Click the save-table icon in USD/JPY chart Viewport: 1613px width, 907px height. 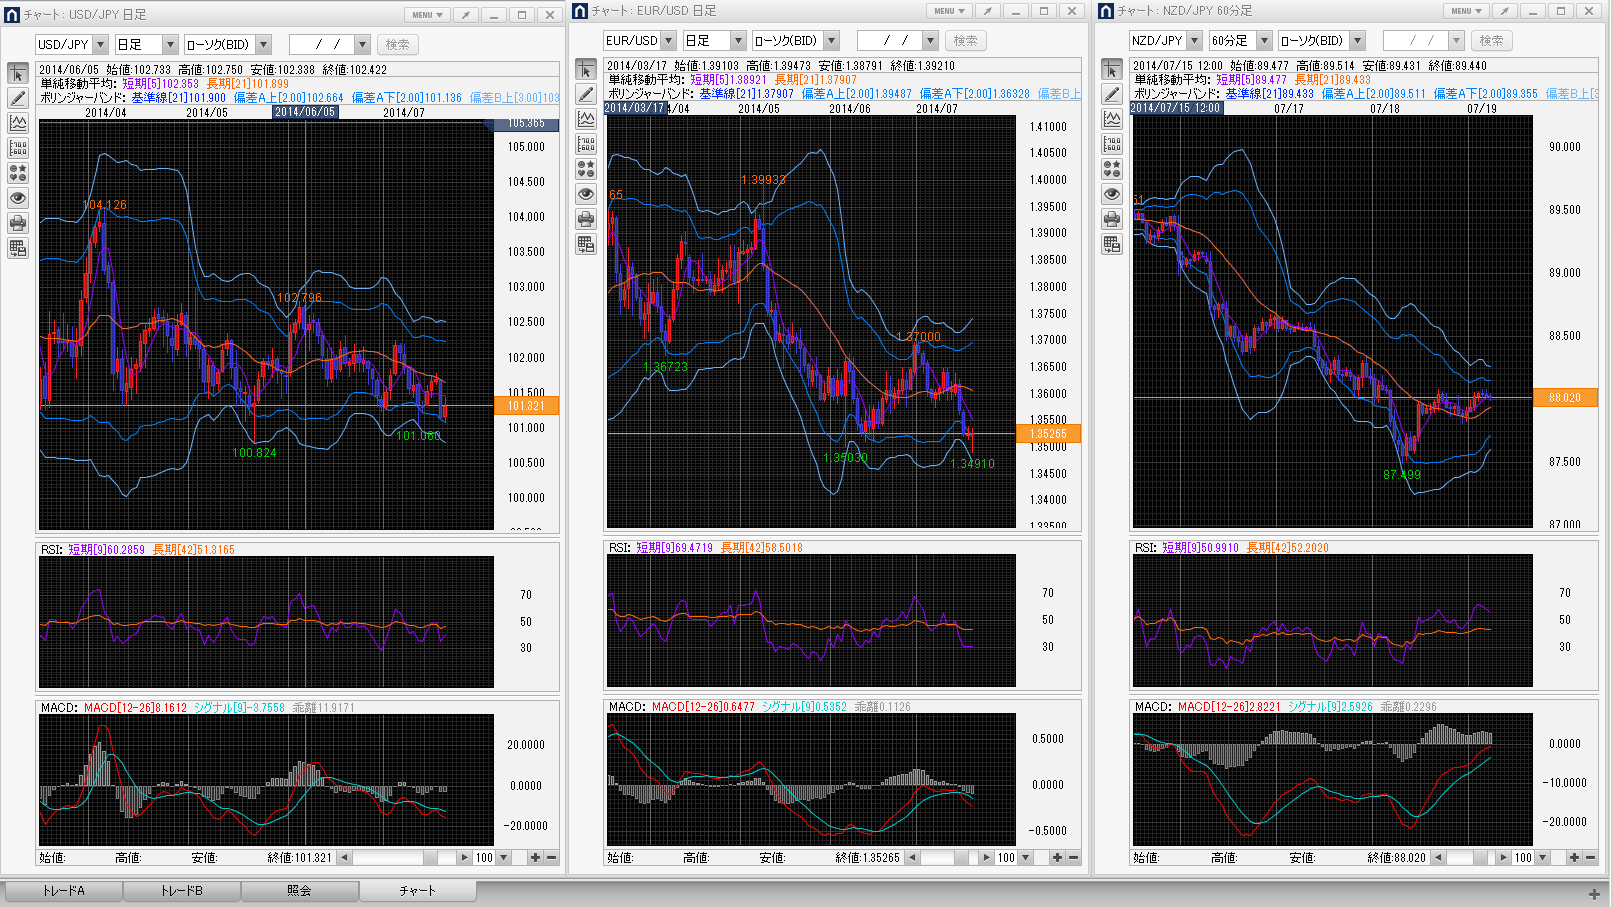coord(18,248)
